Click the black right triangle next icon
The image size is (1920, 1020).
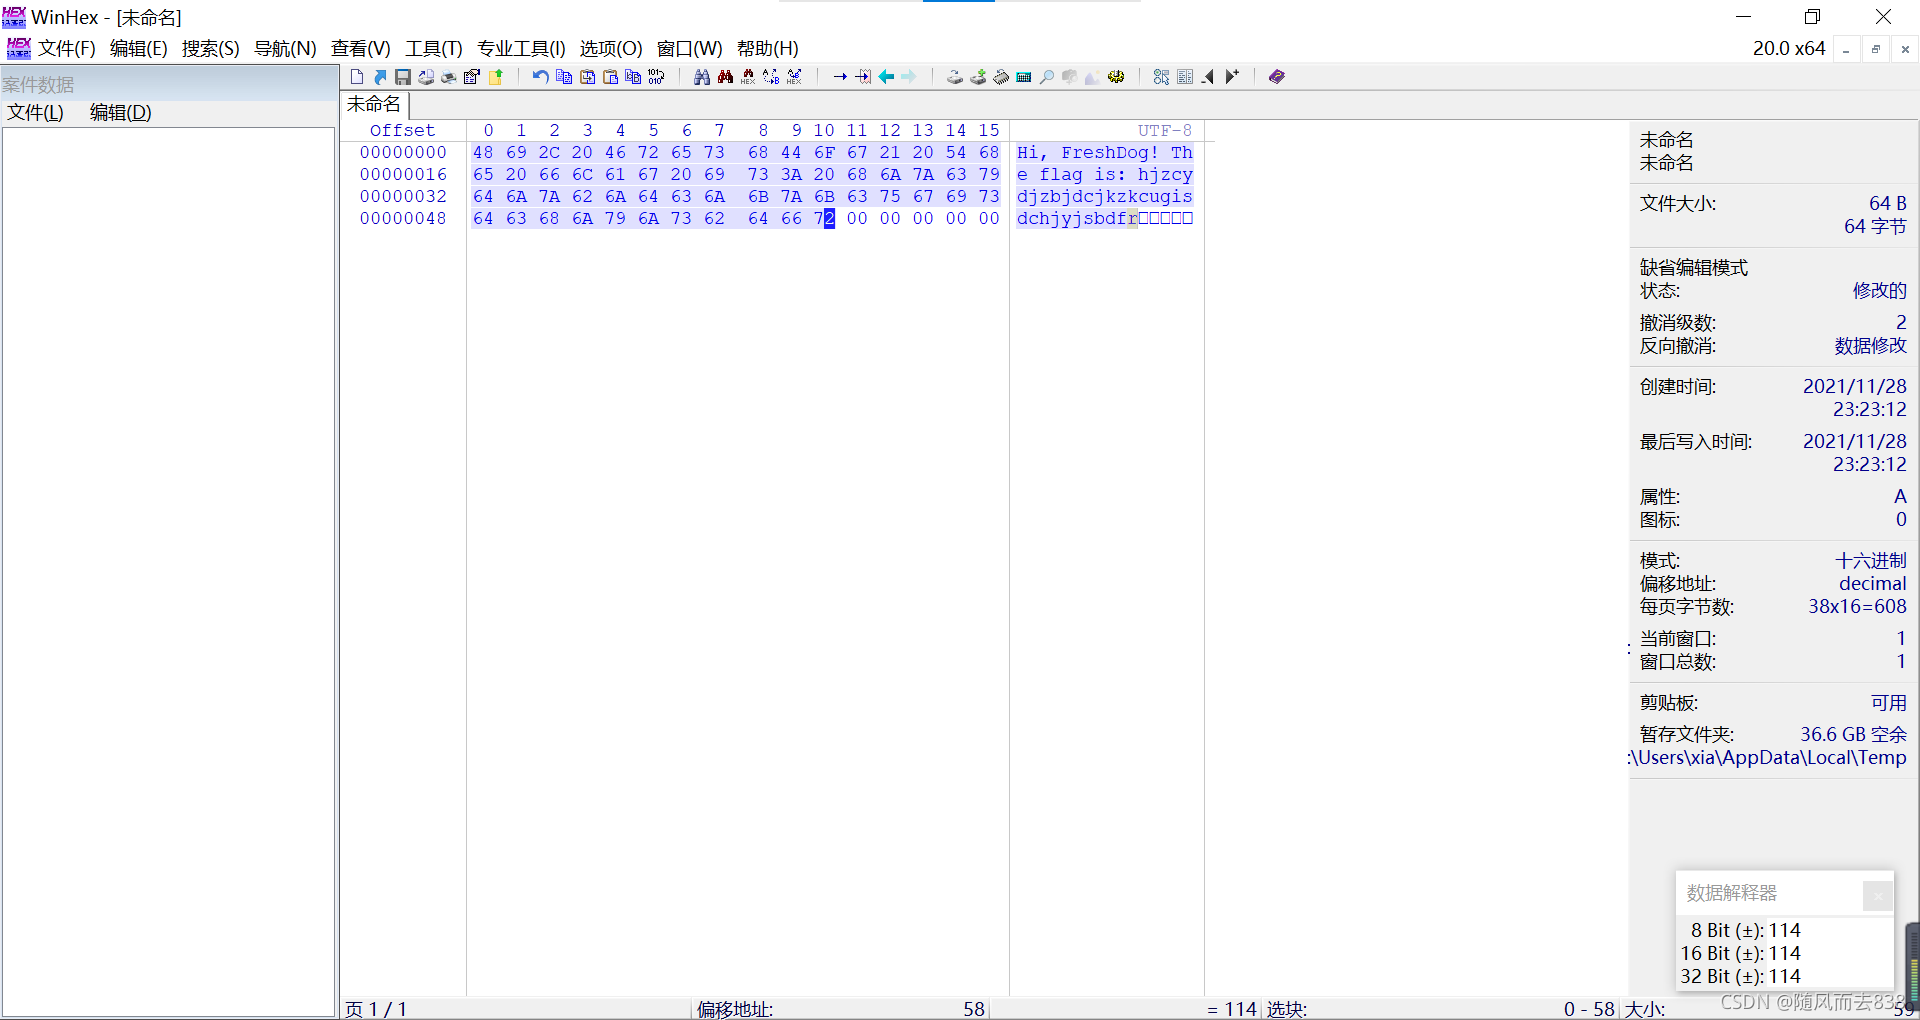pyautogui.click(x=1232, y=77)
